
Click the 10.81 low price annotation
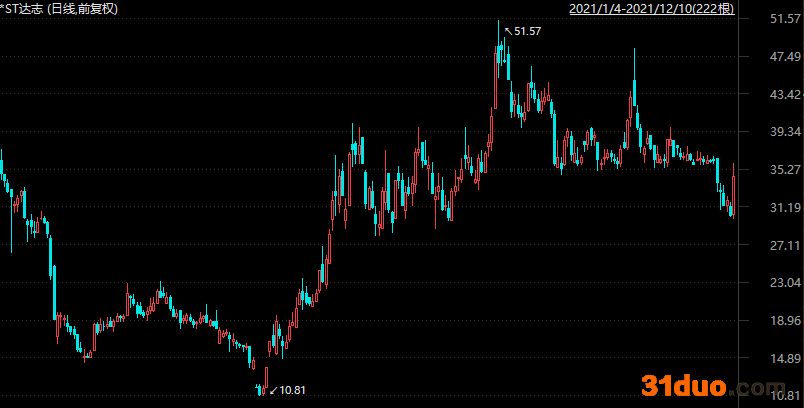292,390
